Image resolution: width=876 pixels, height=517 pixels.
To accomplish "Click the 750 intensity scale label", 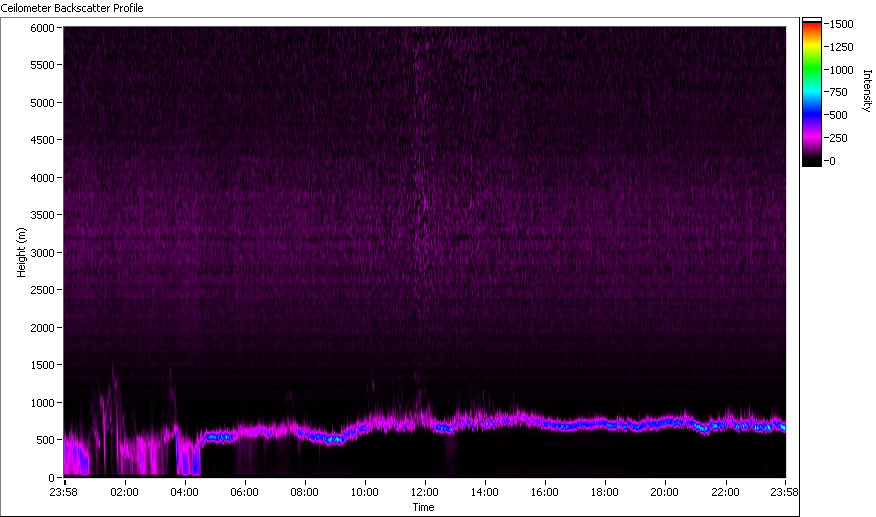I will (x=839, y=92).
